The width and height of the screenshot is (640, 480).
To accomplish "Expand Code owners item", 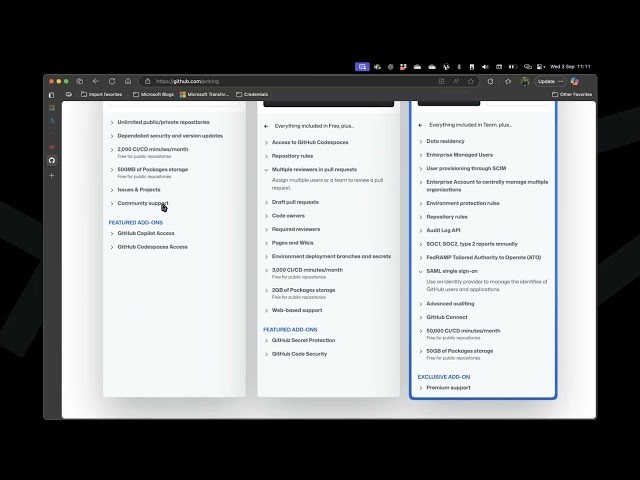I will (x=284, y=216).
